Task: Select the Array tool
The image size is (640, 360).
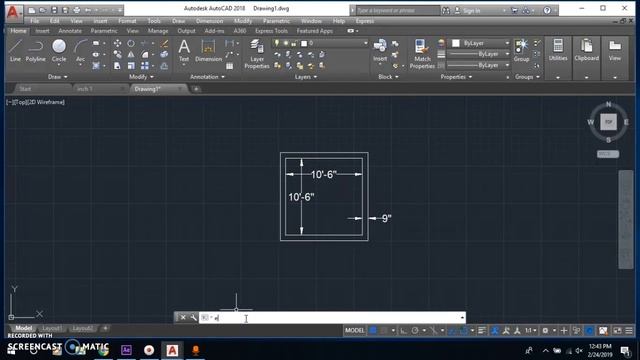Action: [144, 65]
